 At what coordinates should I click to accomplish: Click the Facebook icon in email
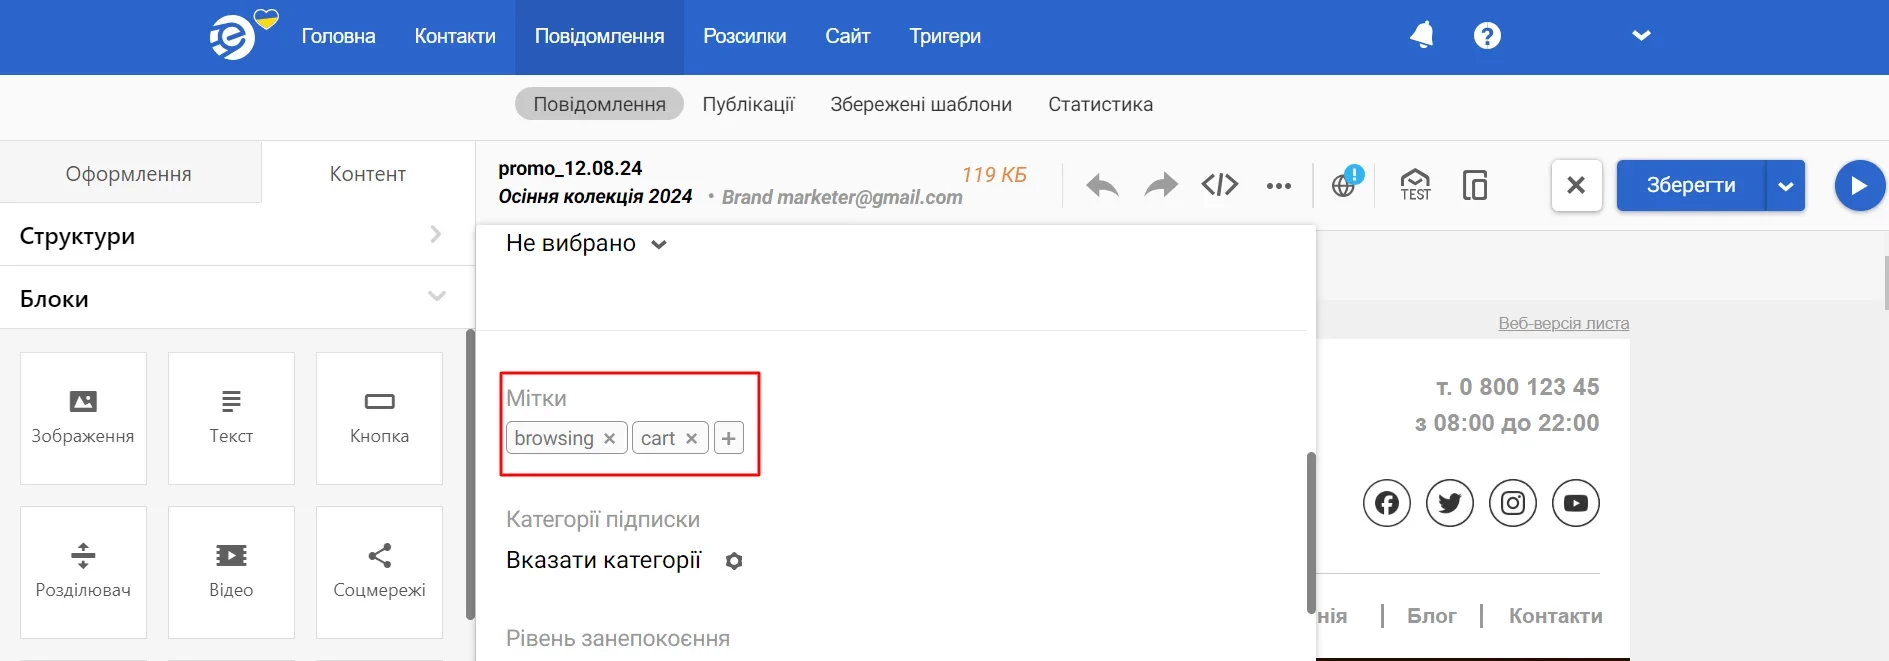pyautogui.click(x=1387, y=503)
